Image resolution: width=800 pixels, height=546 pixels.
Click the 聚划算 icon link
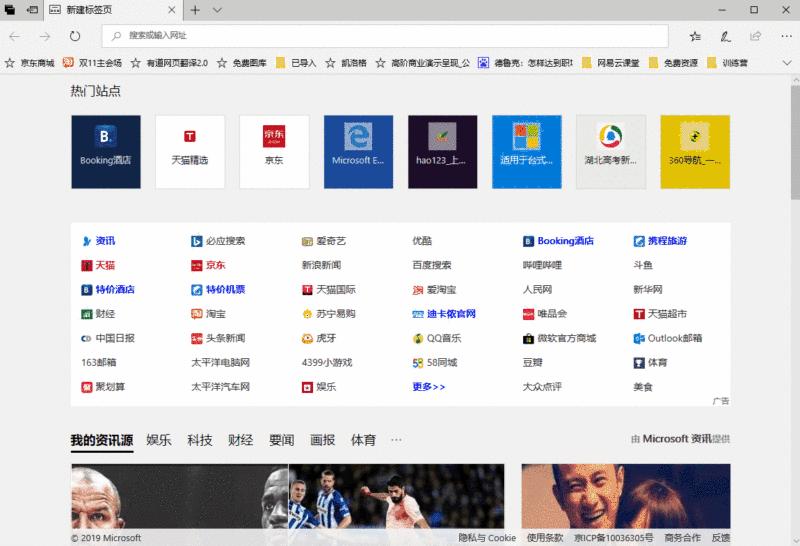coord(103,387)
